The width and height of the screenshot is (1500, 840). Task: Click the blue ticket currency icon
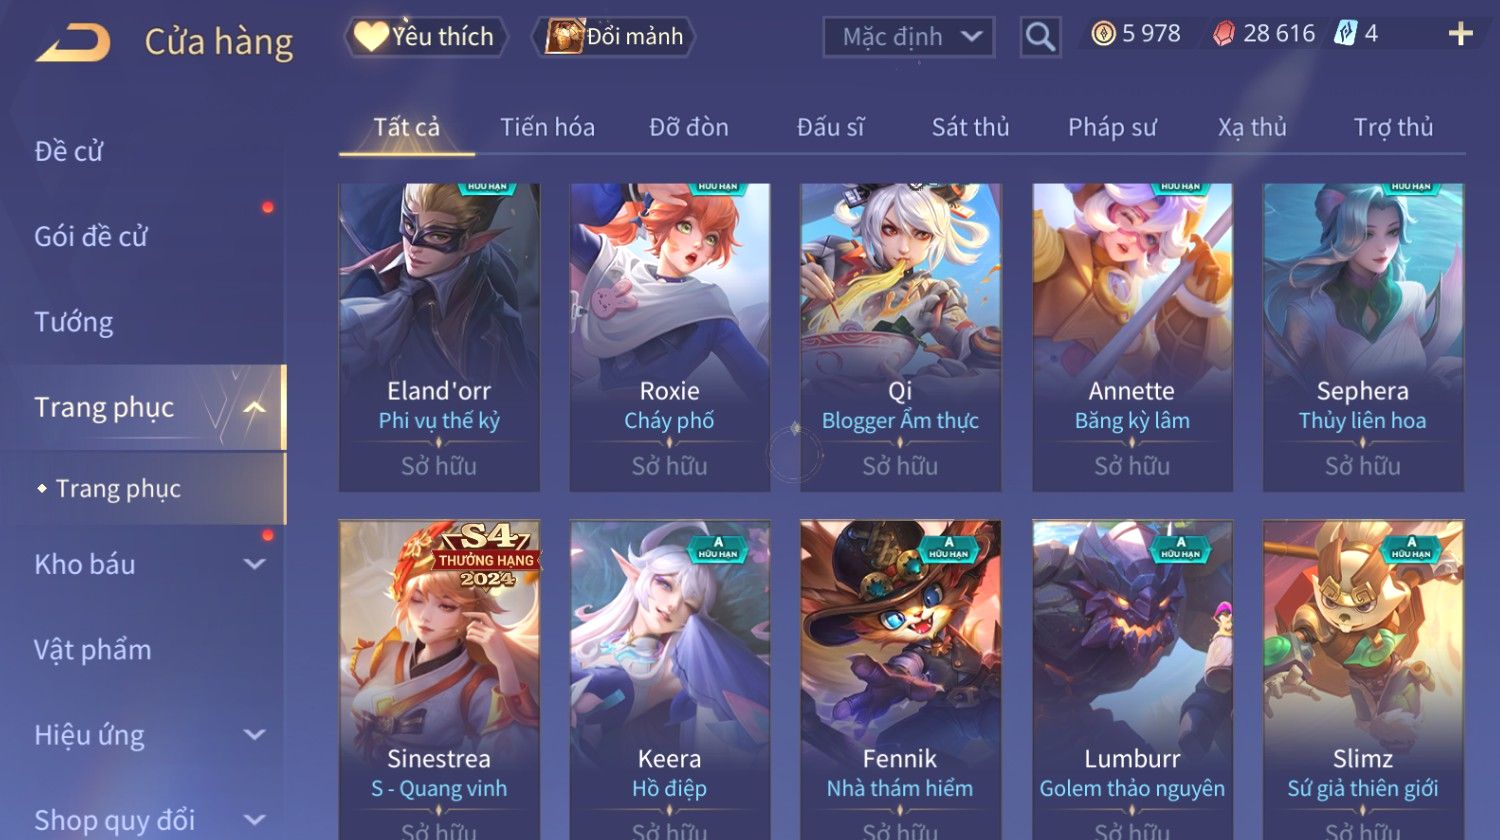(x=1346, y=34)
